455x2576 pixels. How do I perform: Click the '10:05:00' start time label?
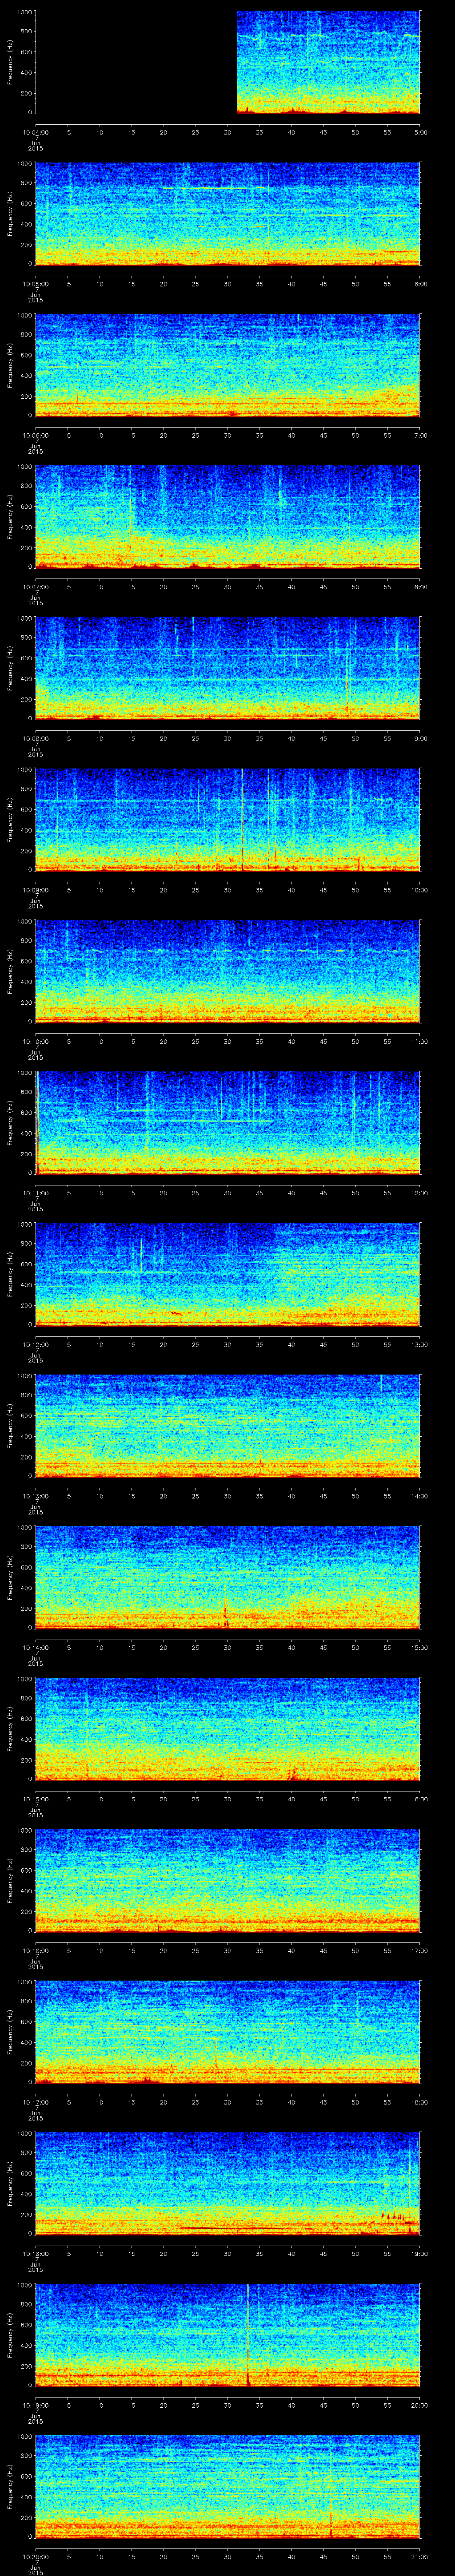(x=35, y=284)
